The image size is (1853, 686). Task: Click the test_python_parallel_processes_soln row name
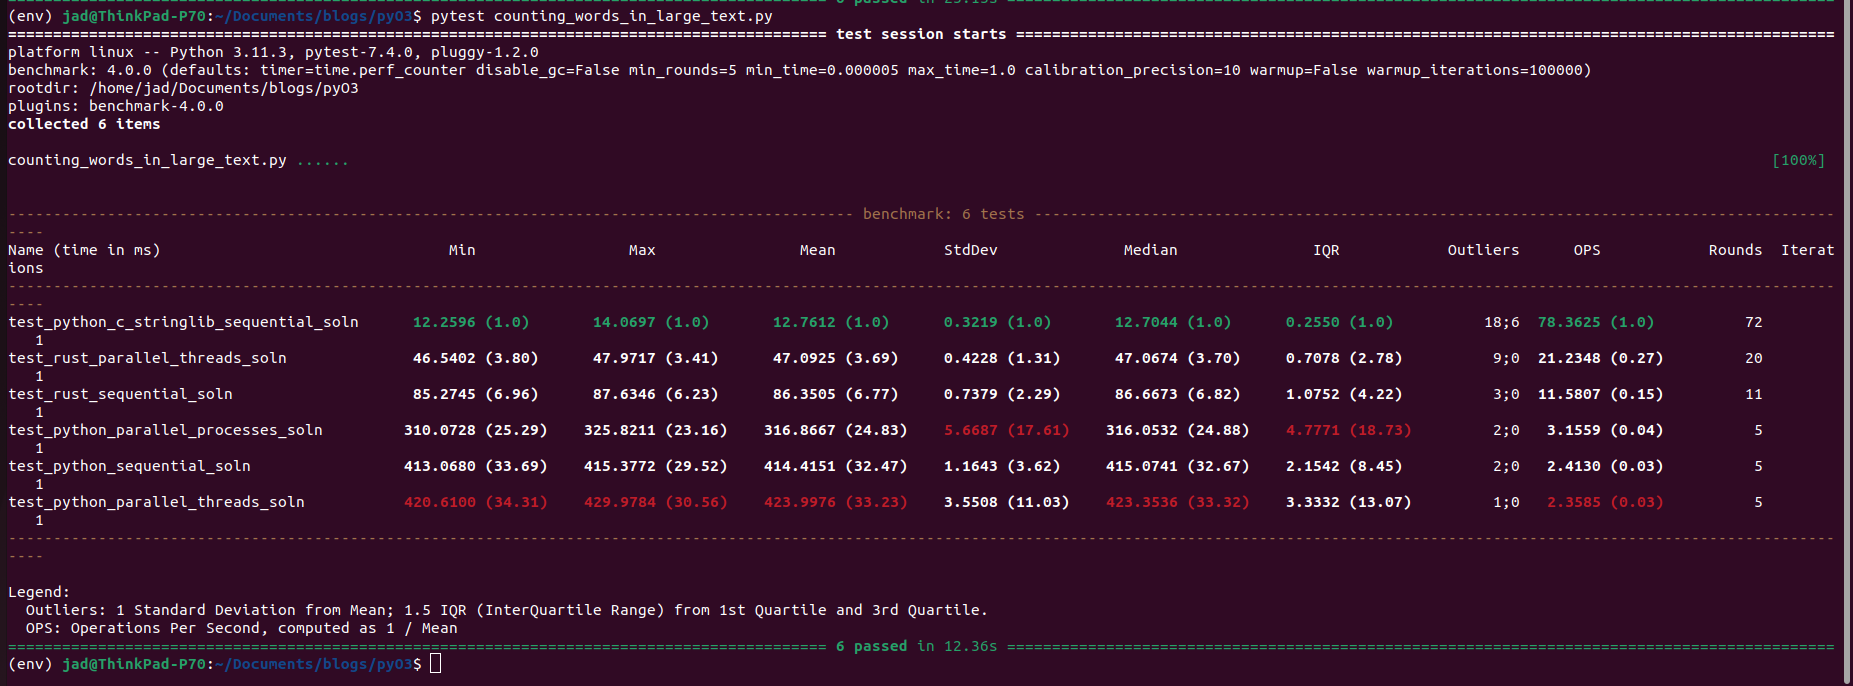click(165, 430)
